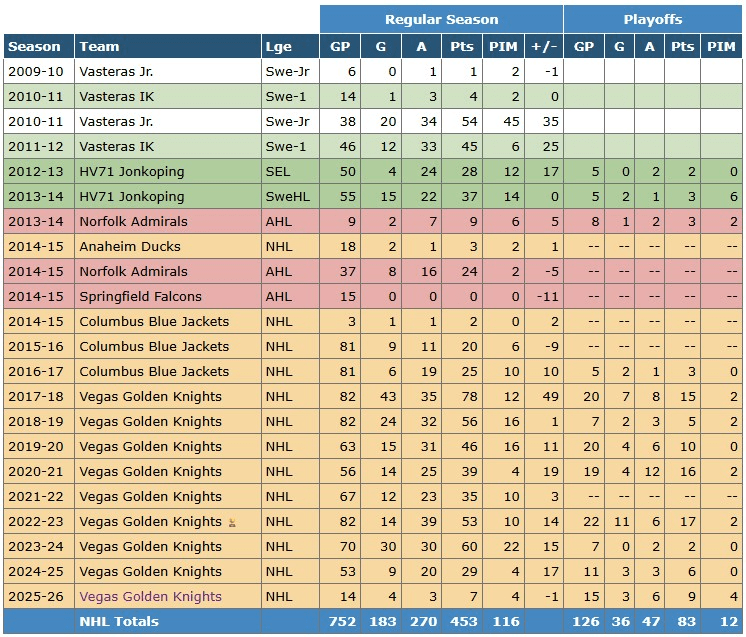Click the 60 points cell for 2023-24
Screen dimensions: 746x637
(461, 546)
